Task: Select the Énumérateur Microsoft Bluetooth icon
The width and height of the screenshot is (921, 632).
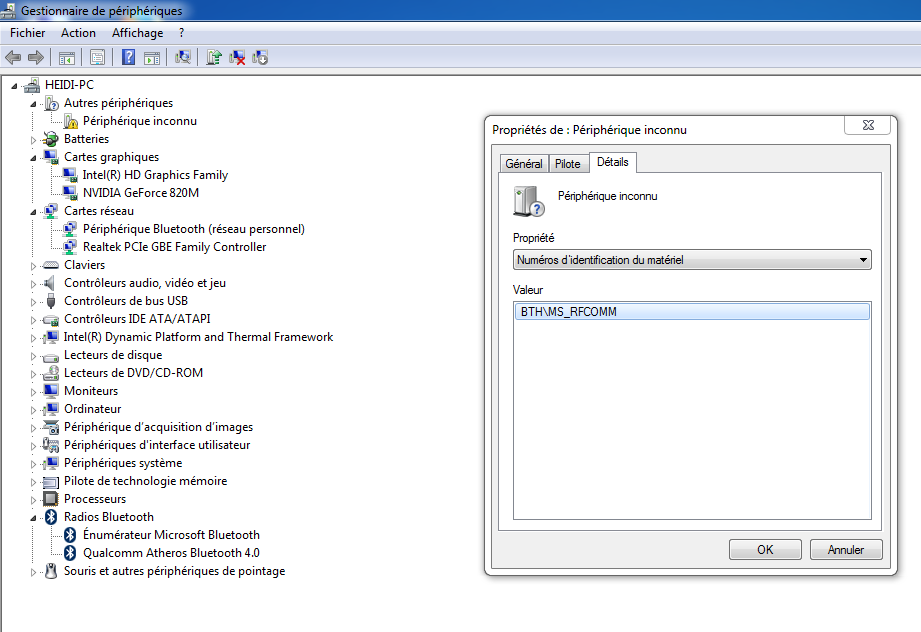Action: coord(70,534)
